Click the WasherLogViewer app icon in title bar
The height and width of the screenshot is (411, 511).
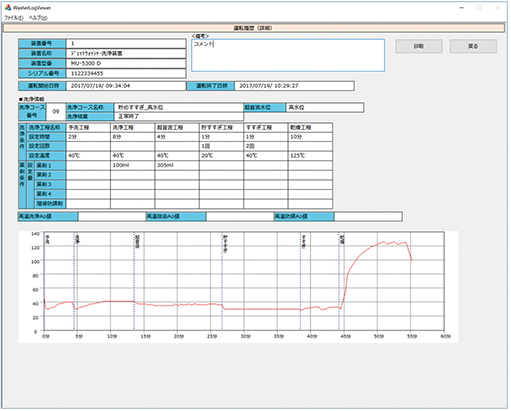point(7,7)
